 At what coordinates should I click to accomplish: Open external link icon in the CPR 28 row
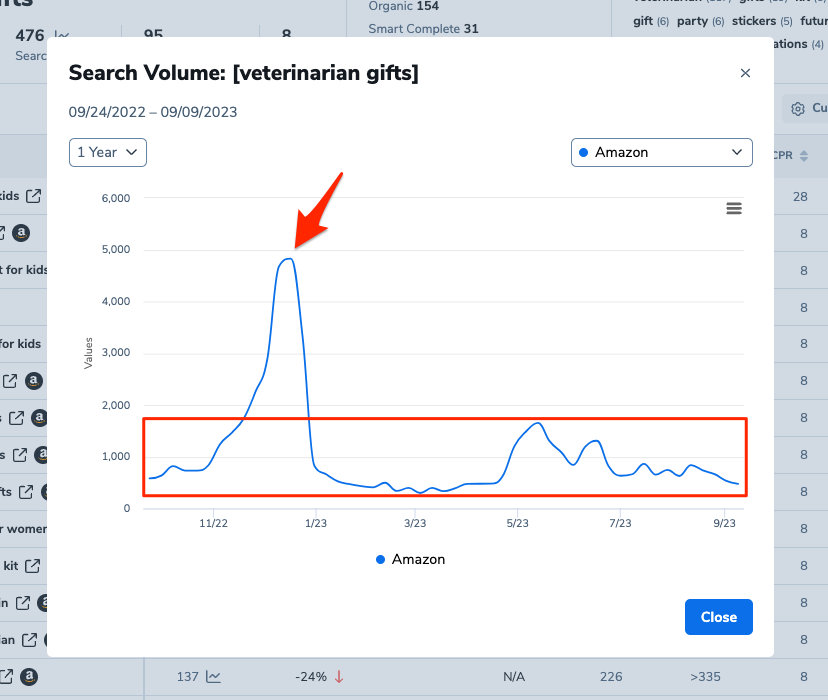pos(34,196)
